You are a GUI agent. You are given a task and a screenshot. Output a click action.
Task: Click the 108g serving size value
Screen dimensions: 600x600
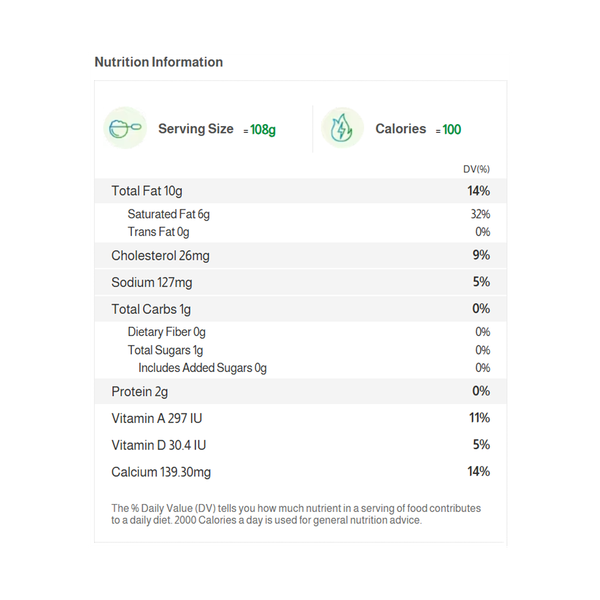pos(263,130)
